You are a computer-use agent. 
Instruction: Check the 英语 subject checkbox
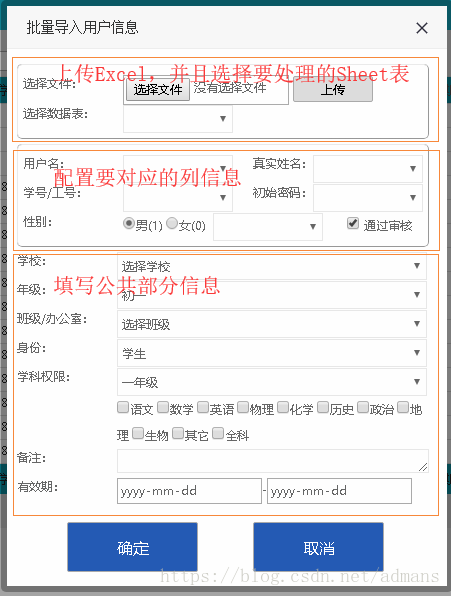click(203, 407)
